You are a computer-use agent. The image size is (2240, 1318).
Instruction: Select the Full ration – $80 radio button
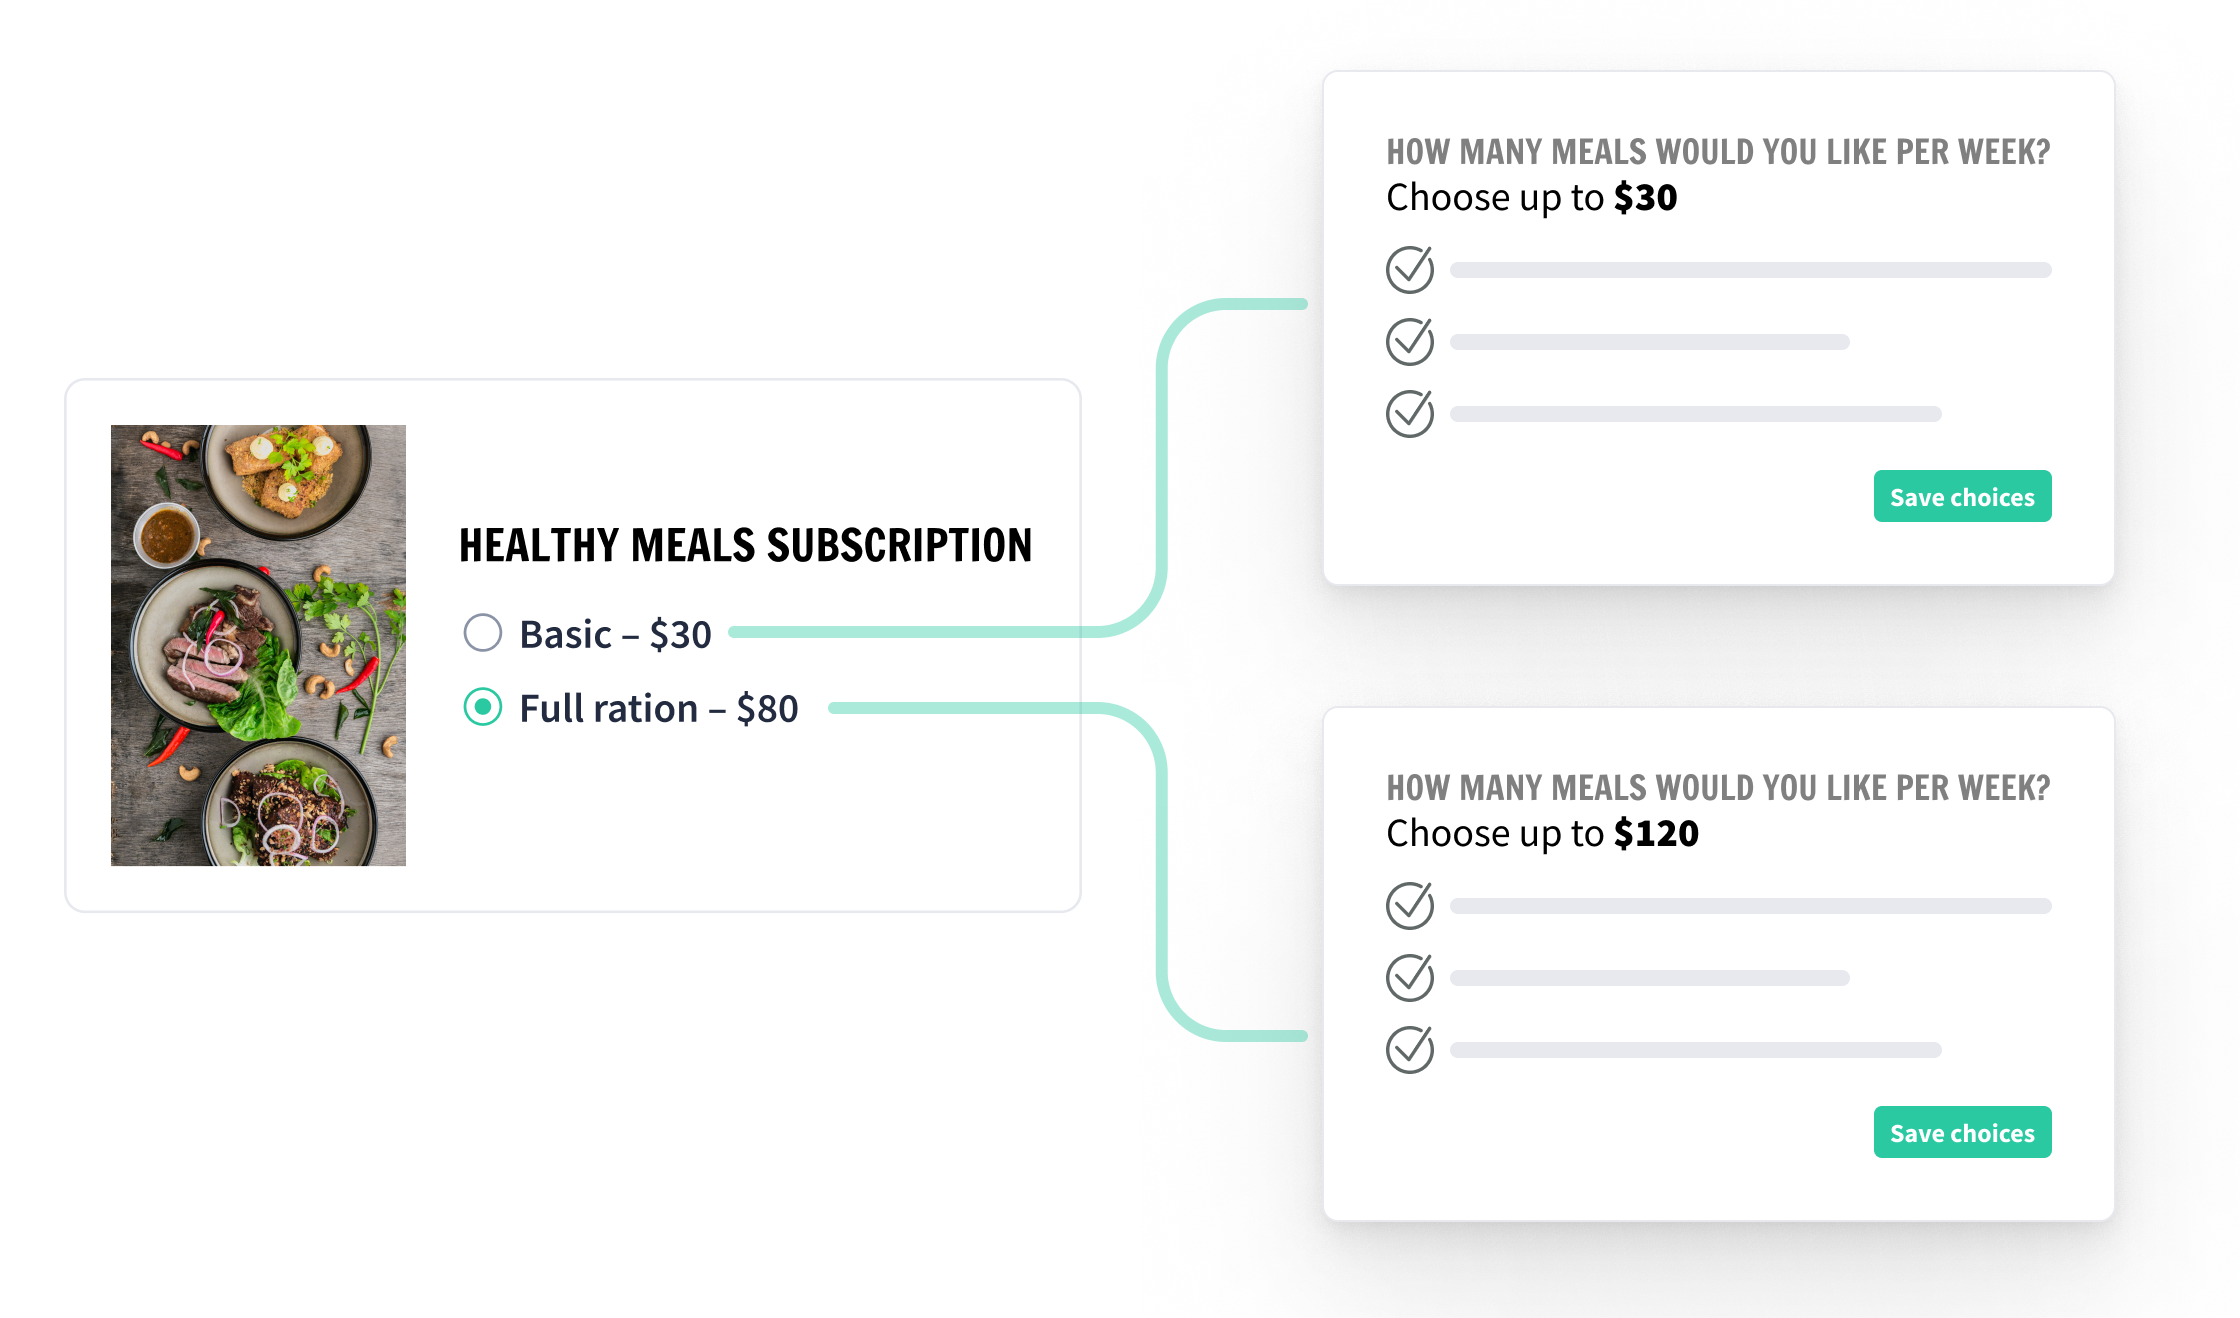[x=482, y=707]
